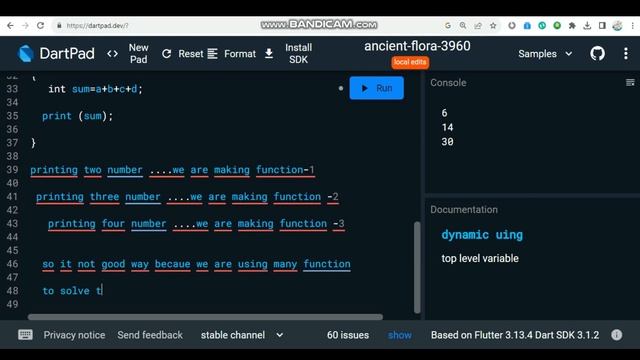Open the stable channel dropdown
This screenshot has width=640, height=360.
coord(242,335)
